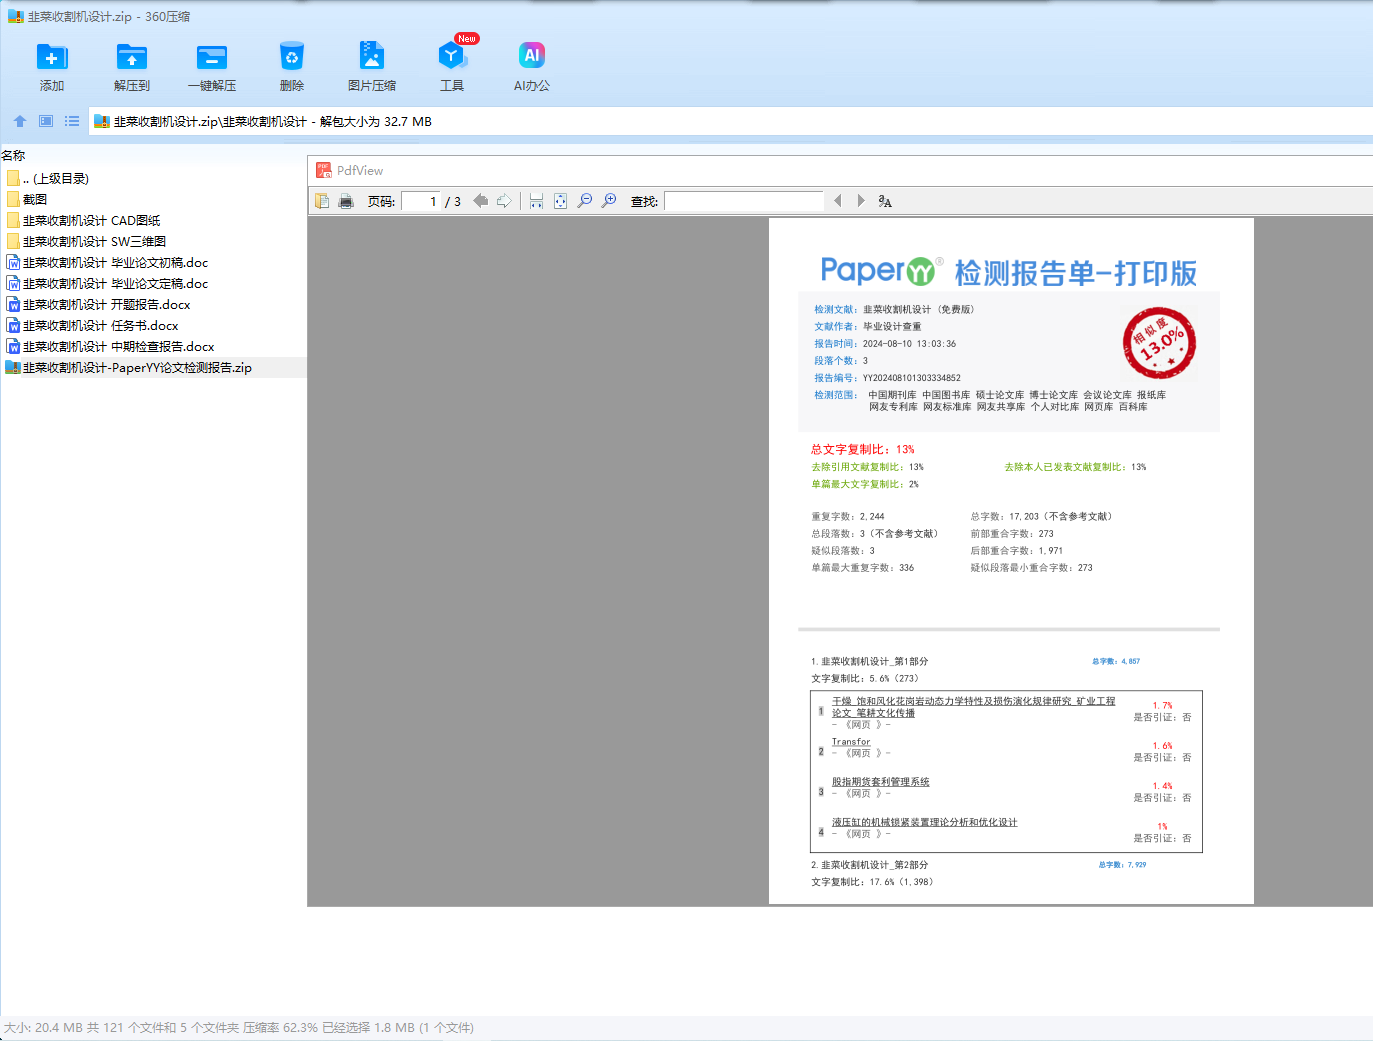This screenshot has height=1041, width=1373.
Task: Open the 工具 (Tools) icon with New badge
Action: (x=452, y=57)
